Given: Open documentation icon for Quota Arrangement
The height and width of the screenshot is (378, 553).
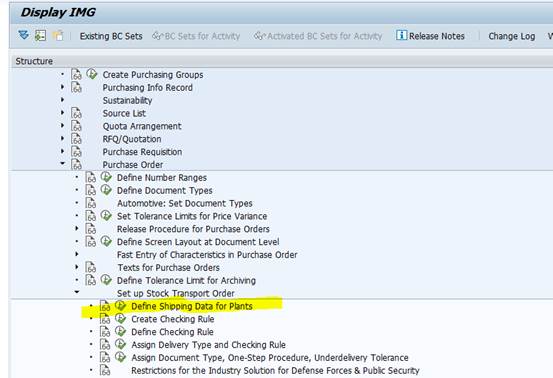Looking at the screenshot, I should tap(76, 126).
